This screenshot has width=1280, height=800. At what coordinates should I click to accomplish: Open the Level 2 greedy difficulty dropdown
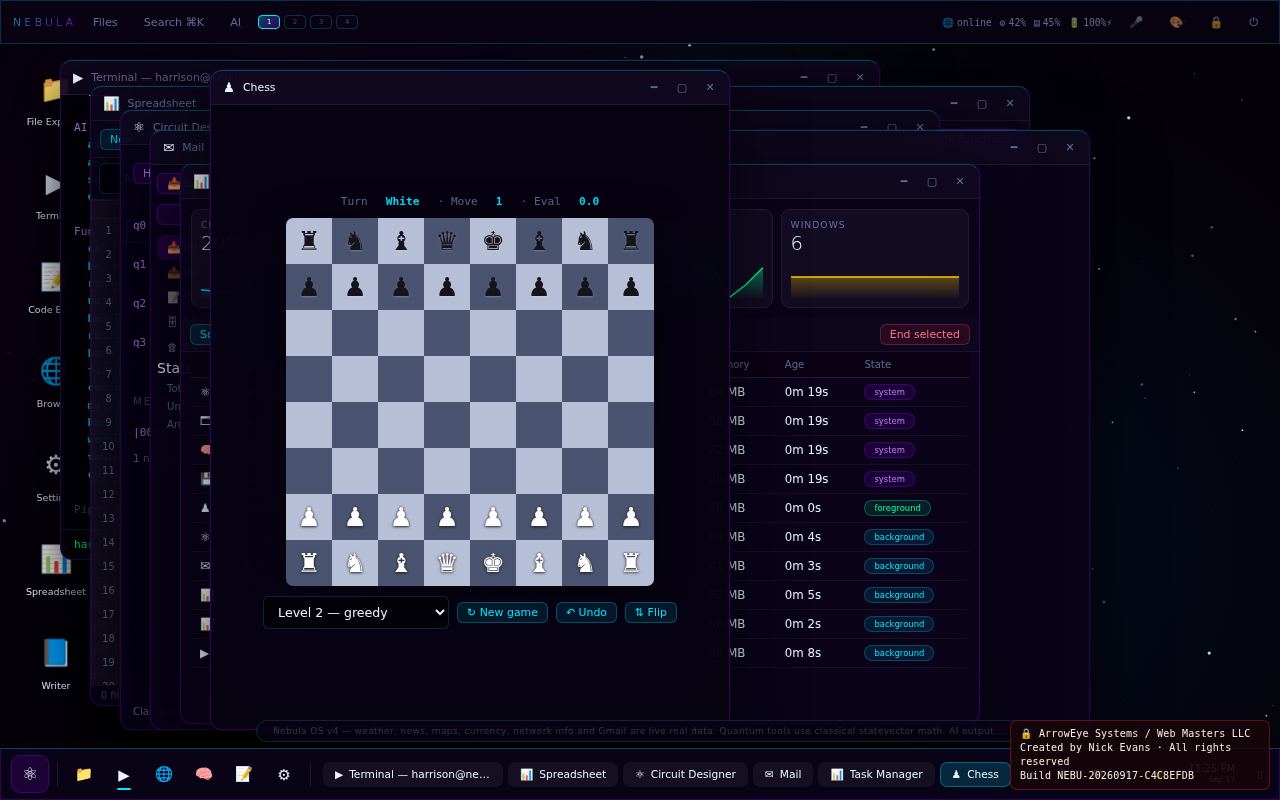point(356,612)
